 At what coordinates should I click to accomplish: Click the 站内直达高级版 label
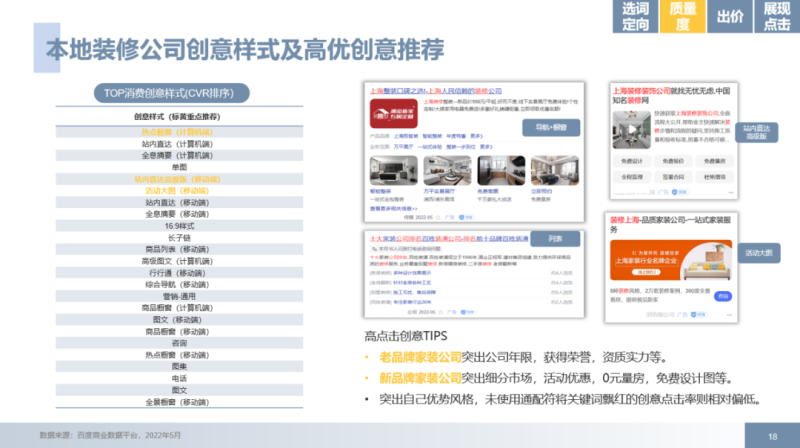757,132
